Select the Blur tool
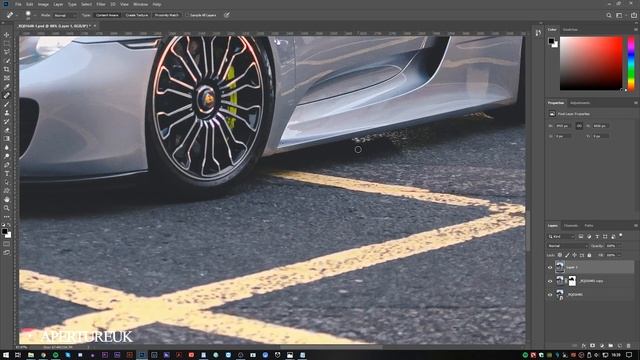 click(7, 147)
